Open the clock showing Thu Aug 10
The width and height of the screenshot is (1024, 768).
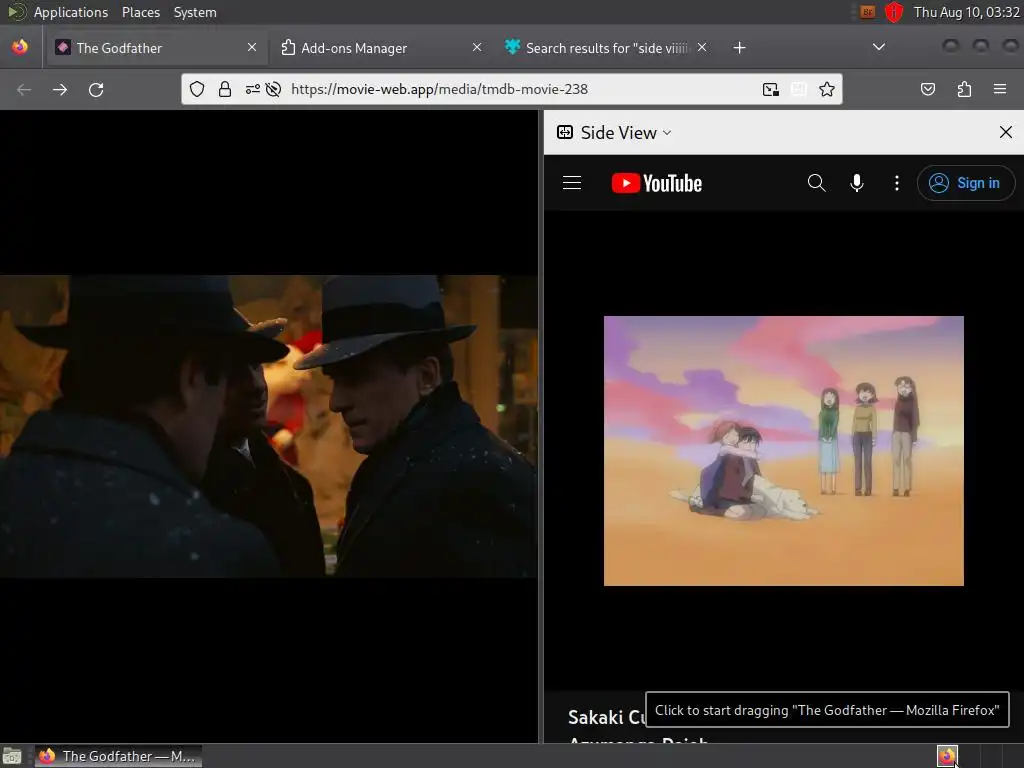pos(967,12)
